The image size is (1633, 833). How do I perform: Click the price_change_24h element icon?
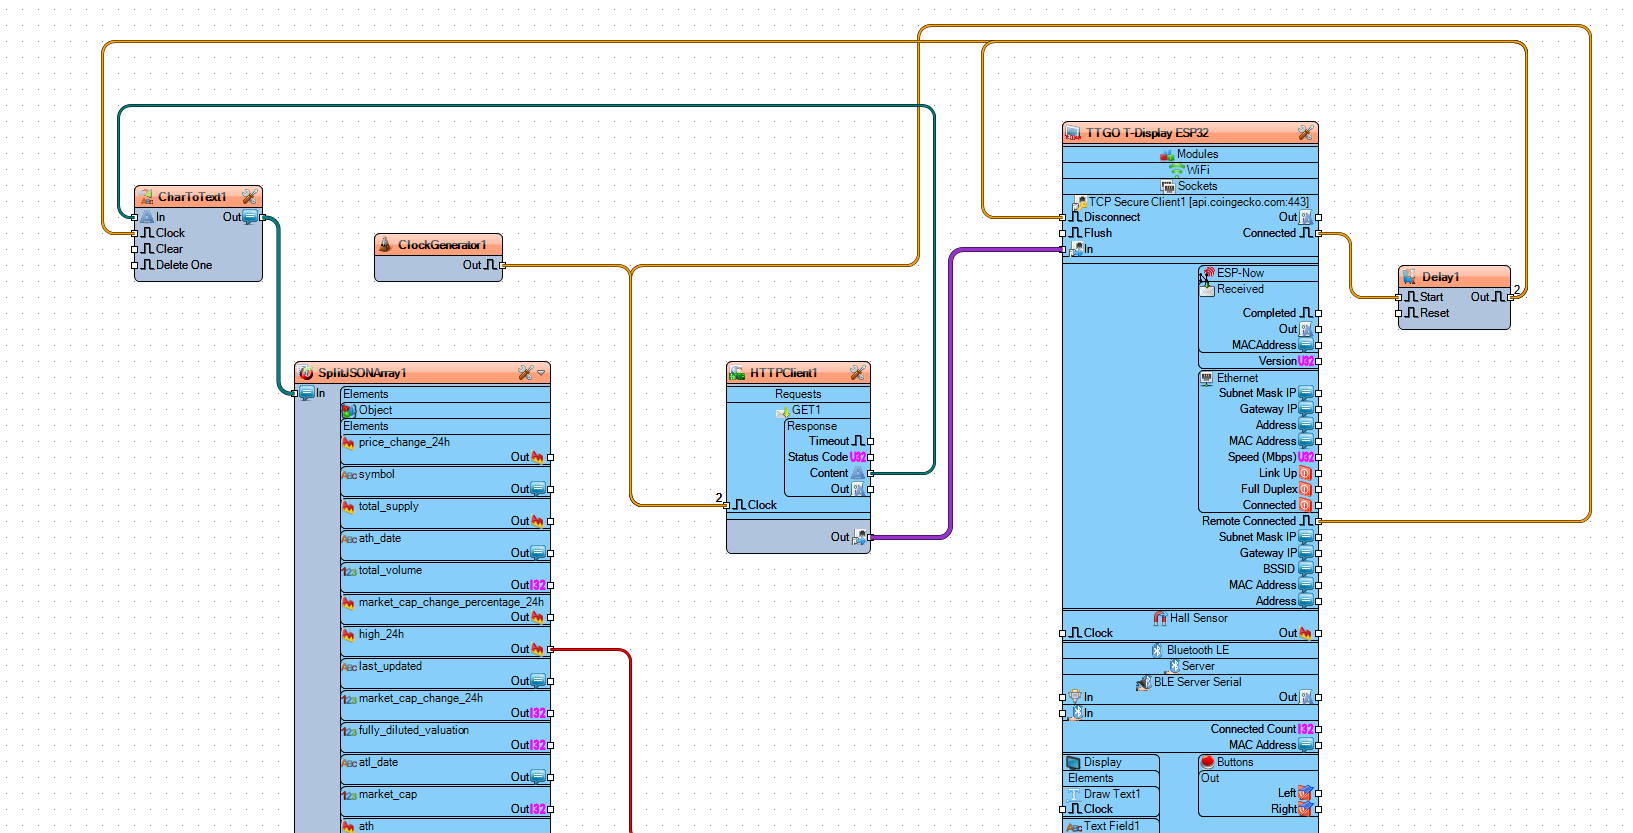[x=349, y=442]
